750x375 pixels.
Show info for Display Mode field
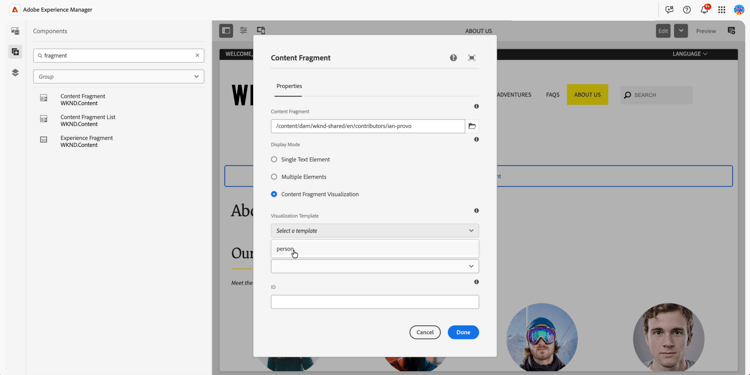[x=476, y=140]
